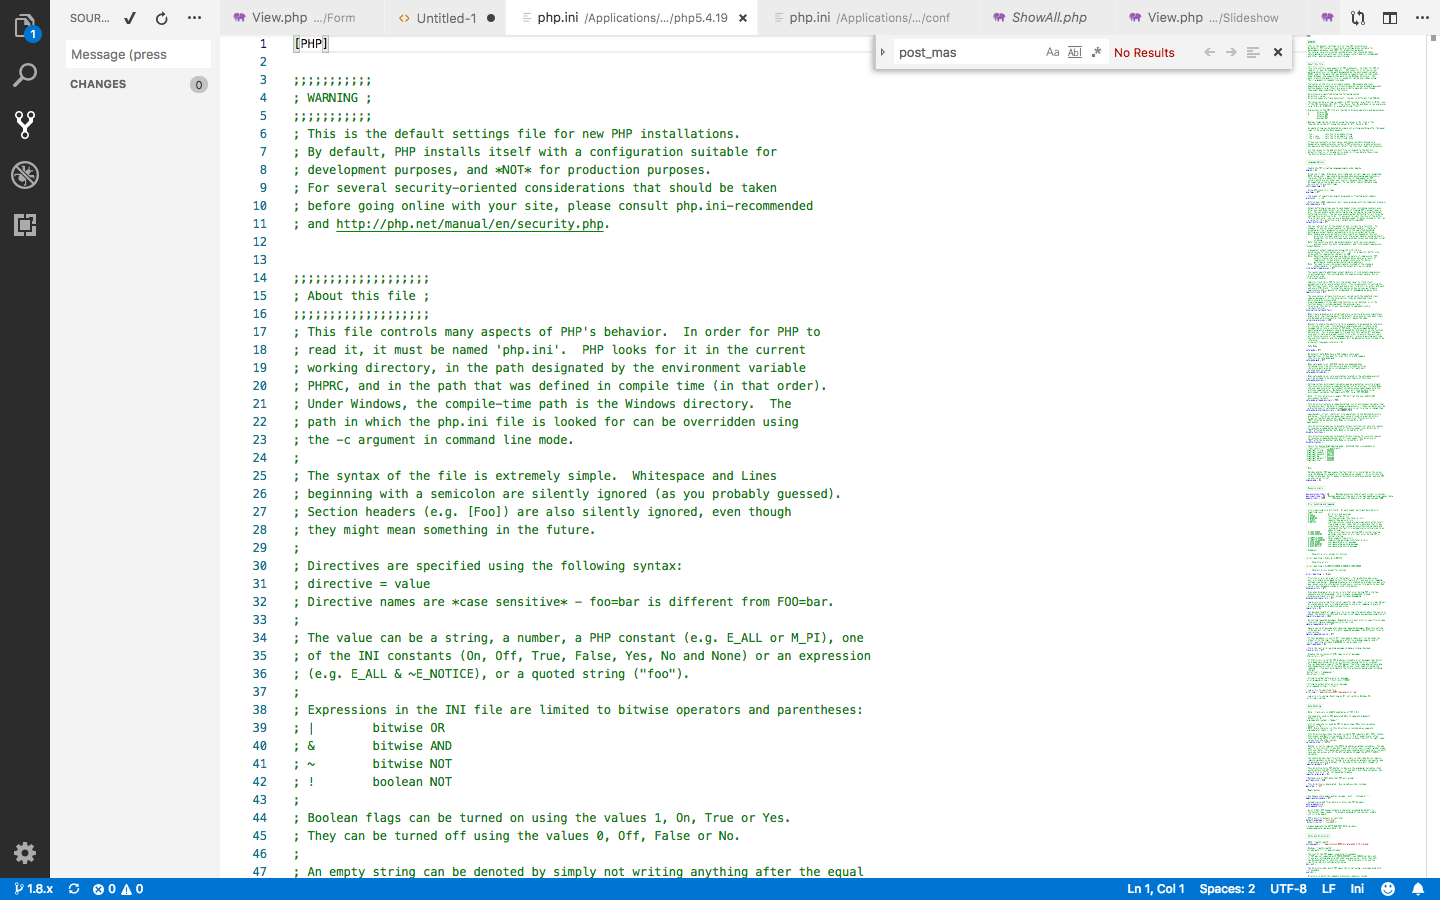Viewport: 1440px width, 900px height.
Task: Refresh the source control panel
Action: pos(162,18)
